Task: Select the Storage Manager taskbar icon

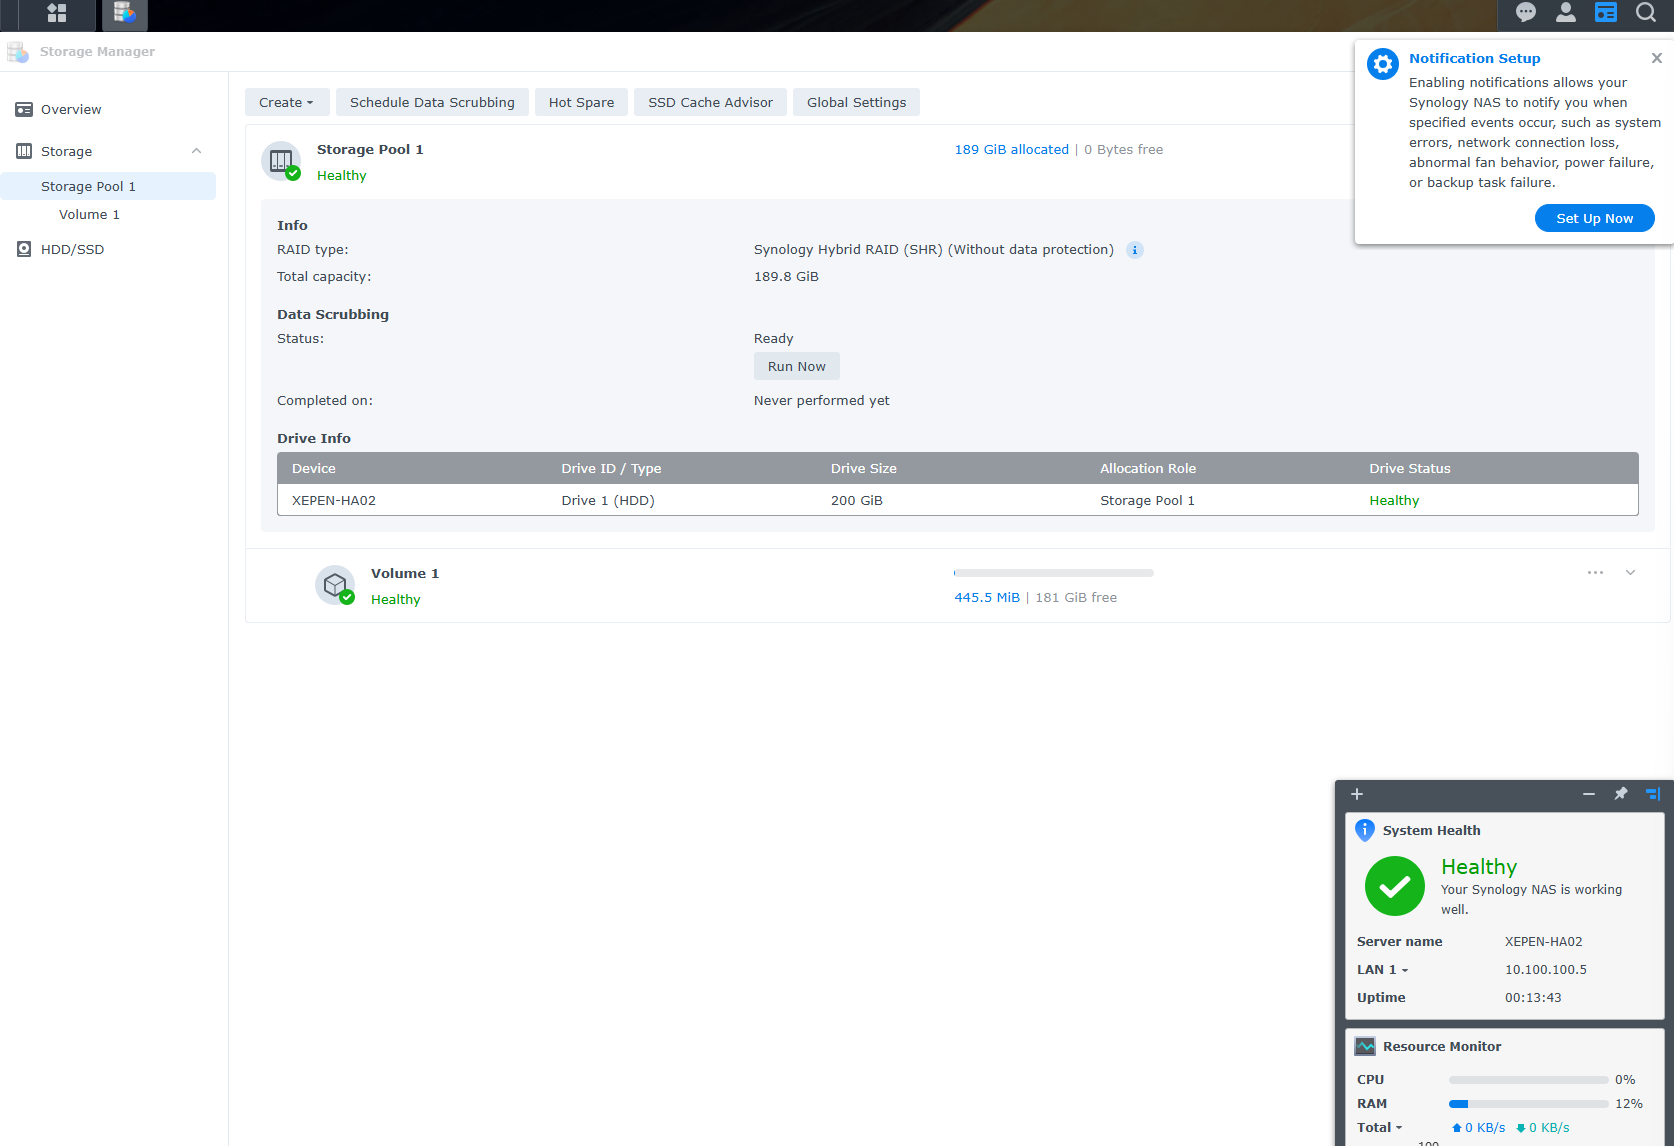Action: tap(124, 14)
